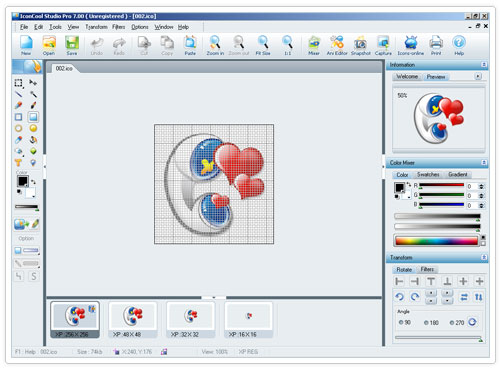
Task: Click the Snapshot toolbar icon
Action: pos(361,45)
